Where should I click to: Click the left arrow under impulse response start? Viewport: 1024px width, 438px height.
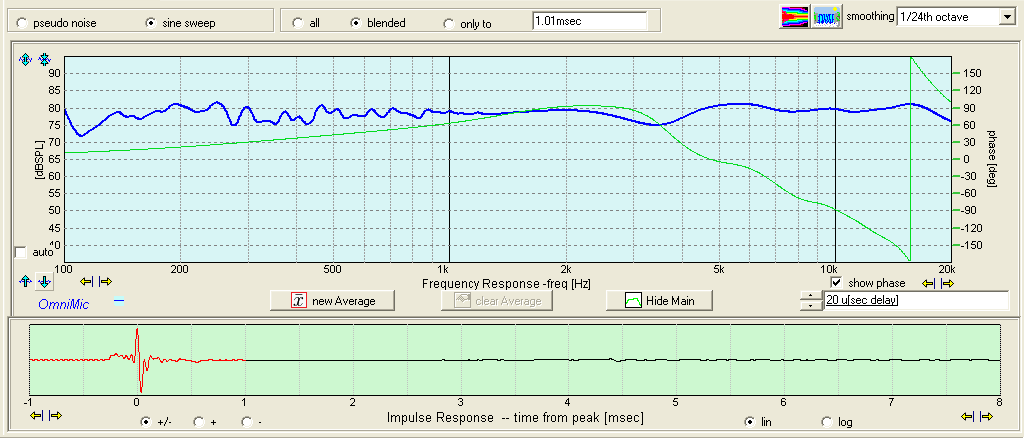38,415
